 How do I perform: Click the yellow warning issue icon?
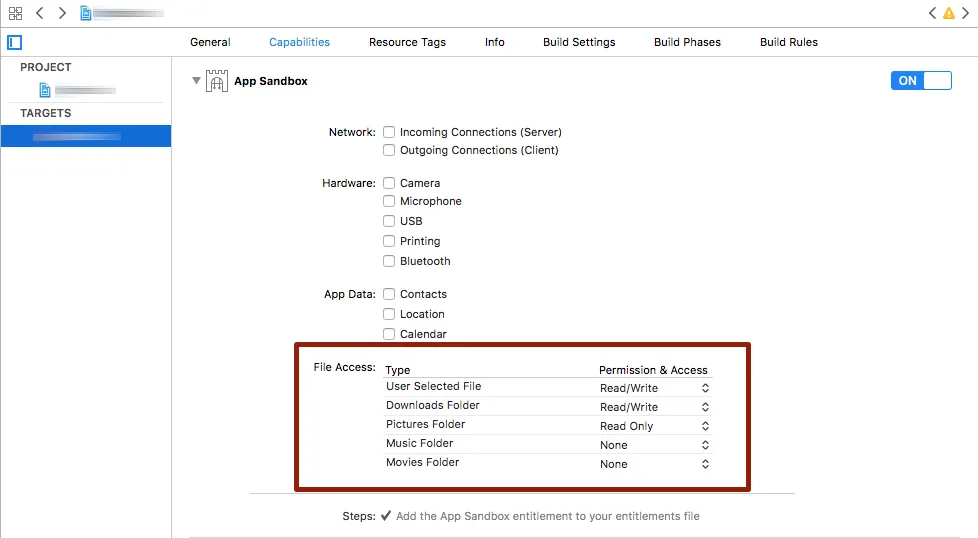(x=949, y=13)
